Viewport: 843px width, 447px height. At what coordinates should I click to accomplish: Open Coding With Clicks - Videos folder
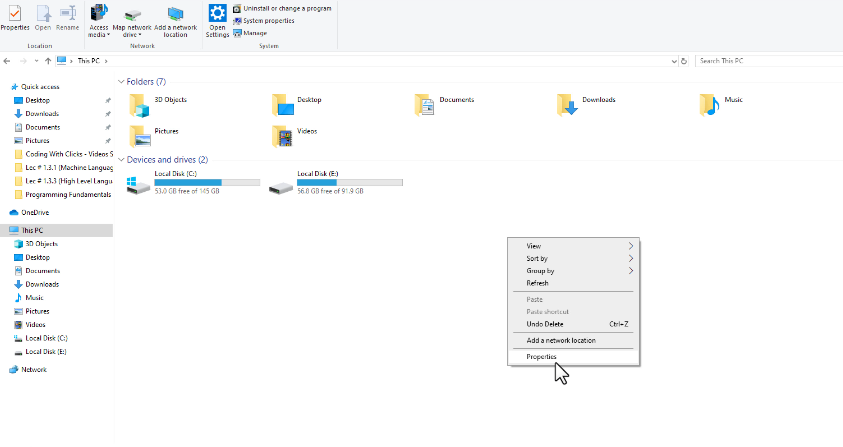[x=63, y=154]
